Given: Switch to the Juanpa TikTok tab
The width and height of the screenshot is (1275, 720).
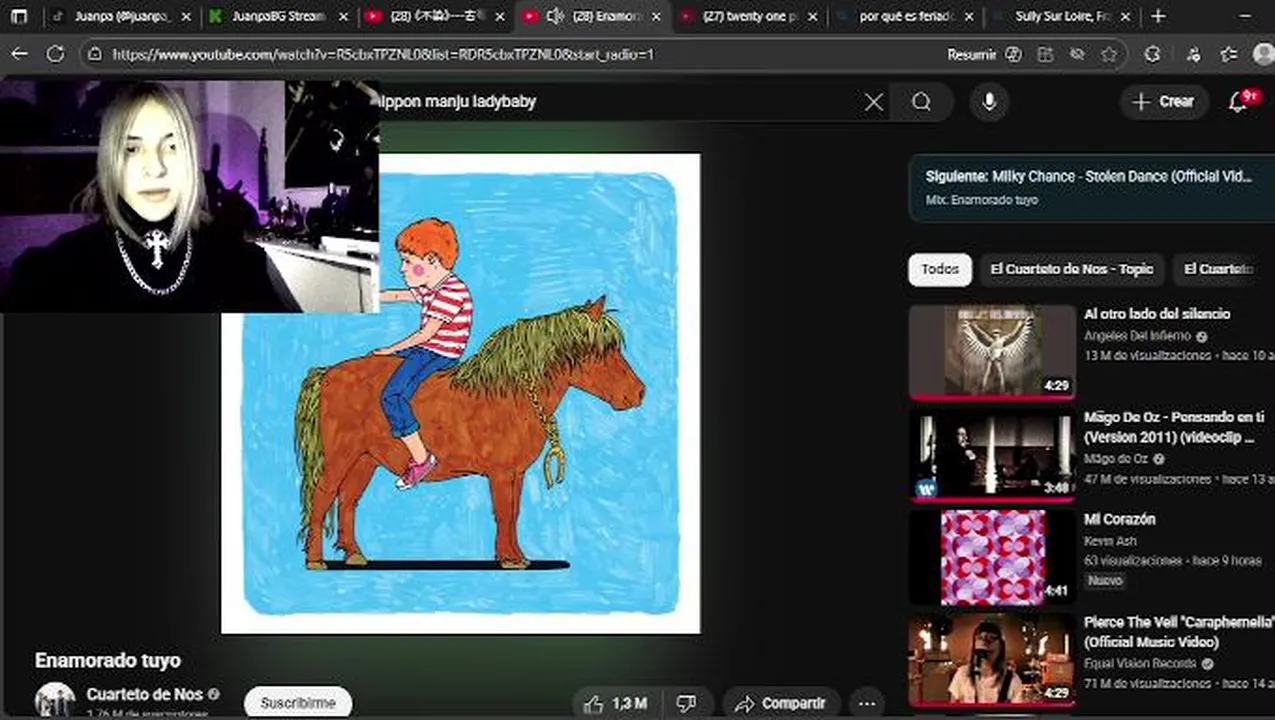Looking at the screenshot, I should coord(120,16).
